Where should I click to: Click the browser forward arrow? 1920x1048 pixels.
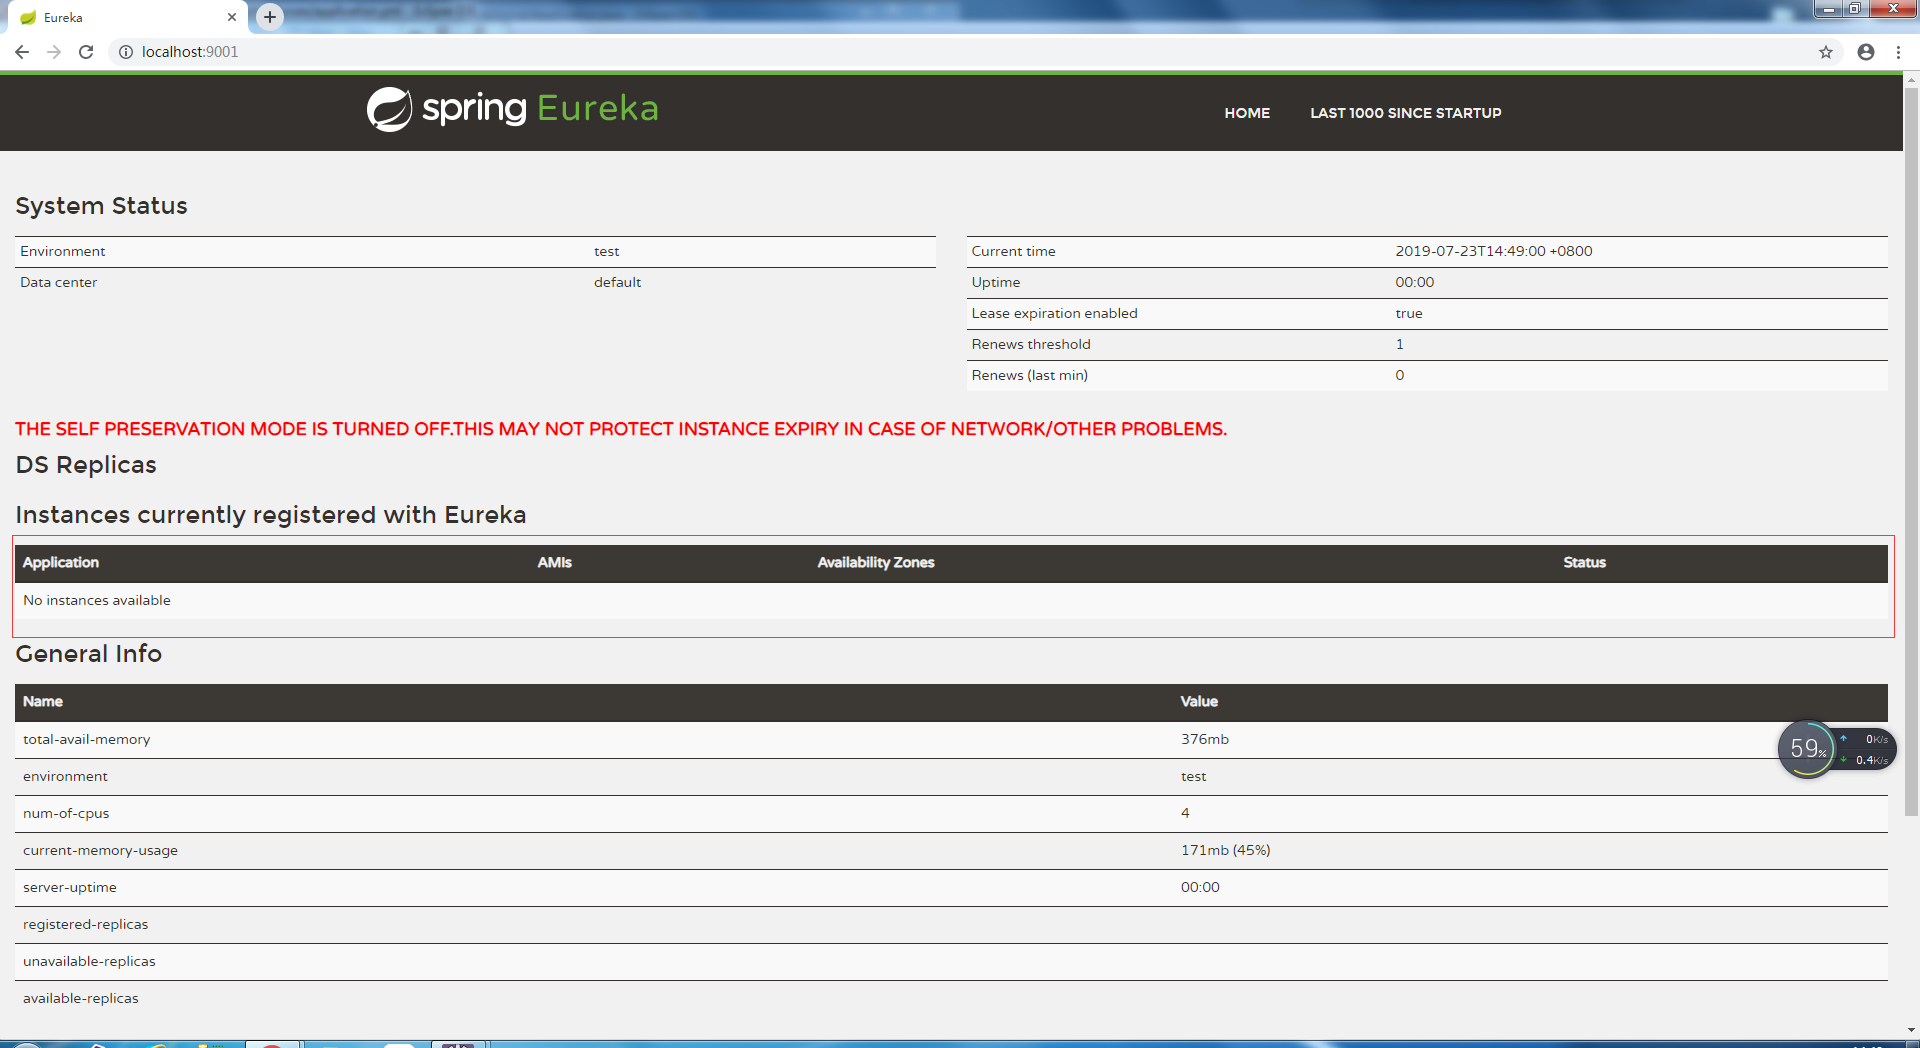54,52
